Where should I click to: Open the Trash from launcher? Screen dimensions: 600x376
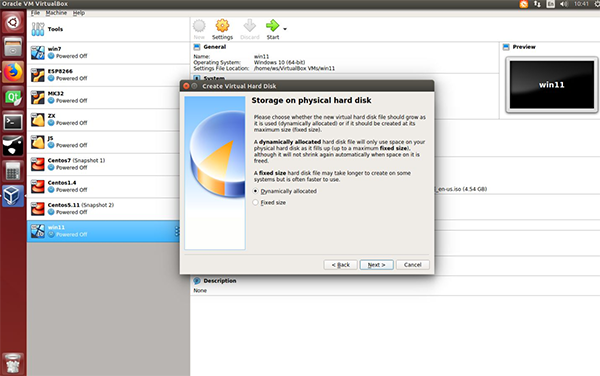[13, 363]
